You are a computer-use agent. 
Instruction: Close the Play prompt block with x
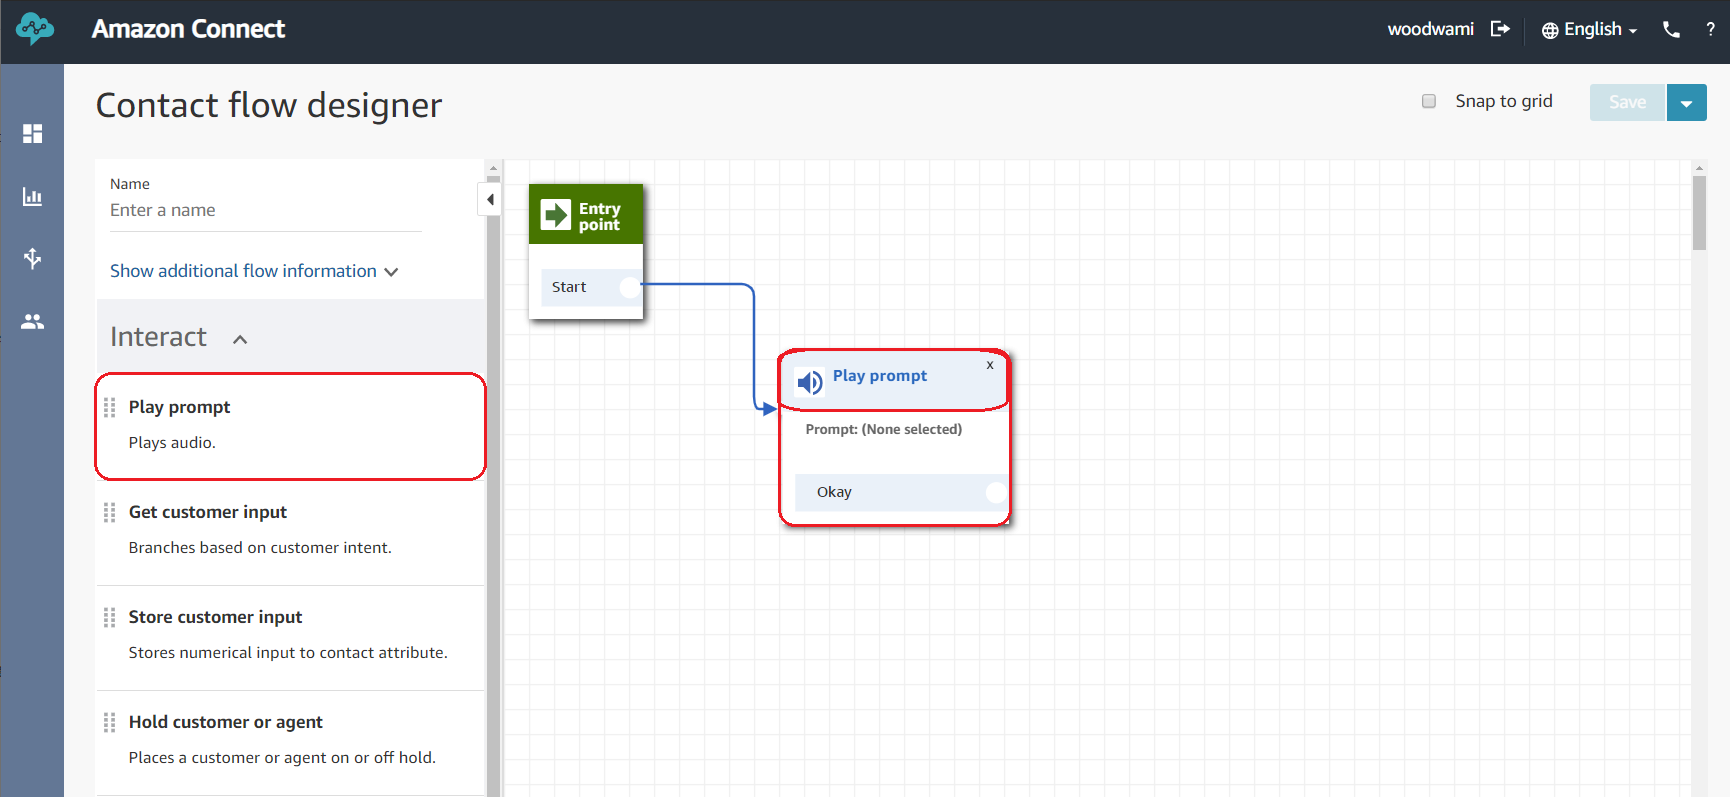pos(990,365)
